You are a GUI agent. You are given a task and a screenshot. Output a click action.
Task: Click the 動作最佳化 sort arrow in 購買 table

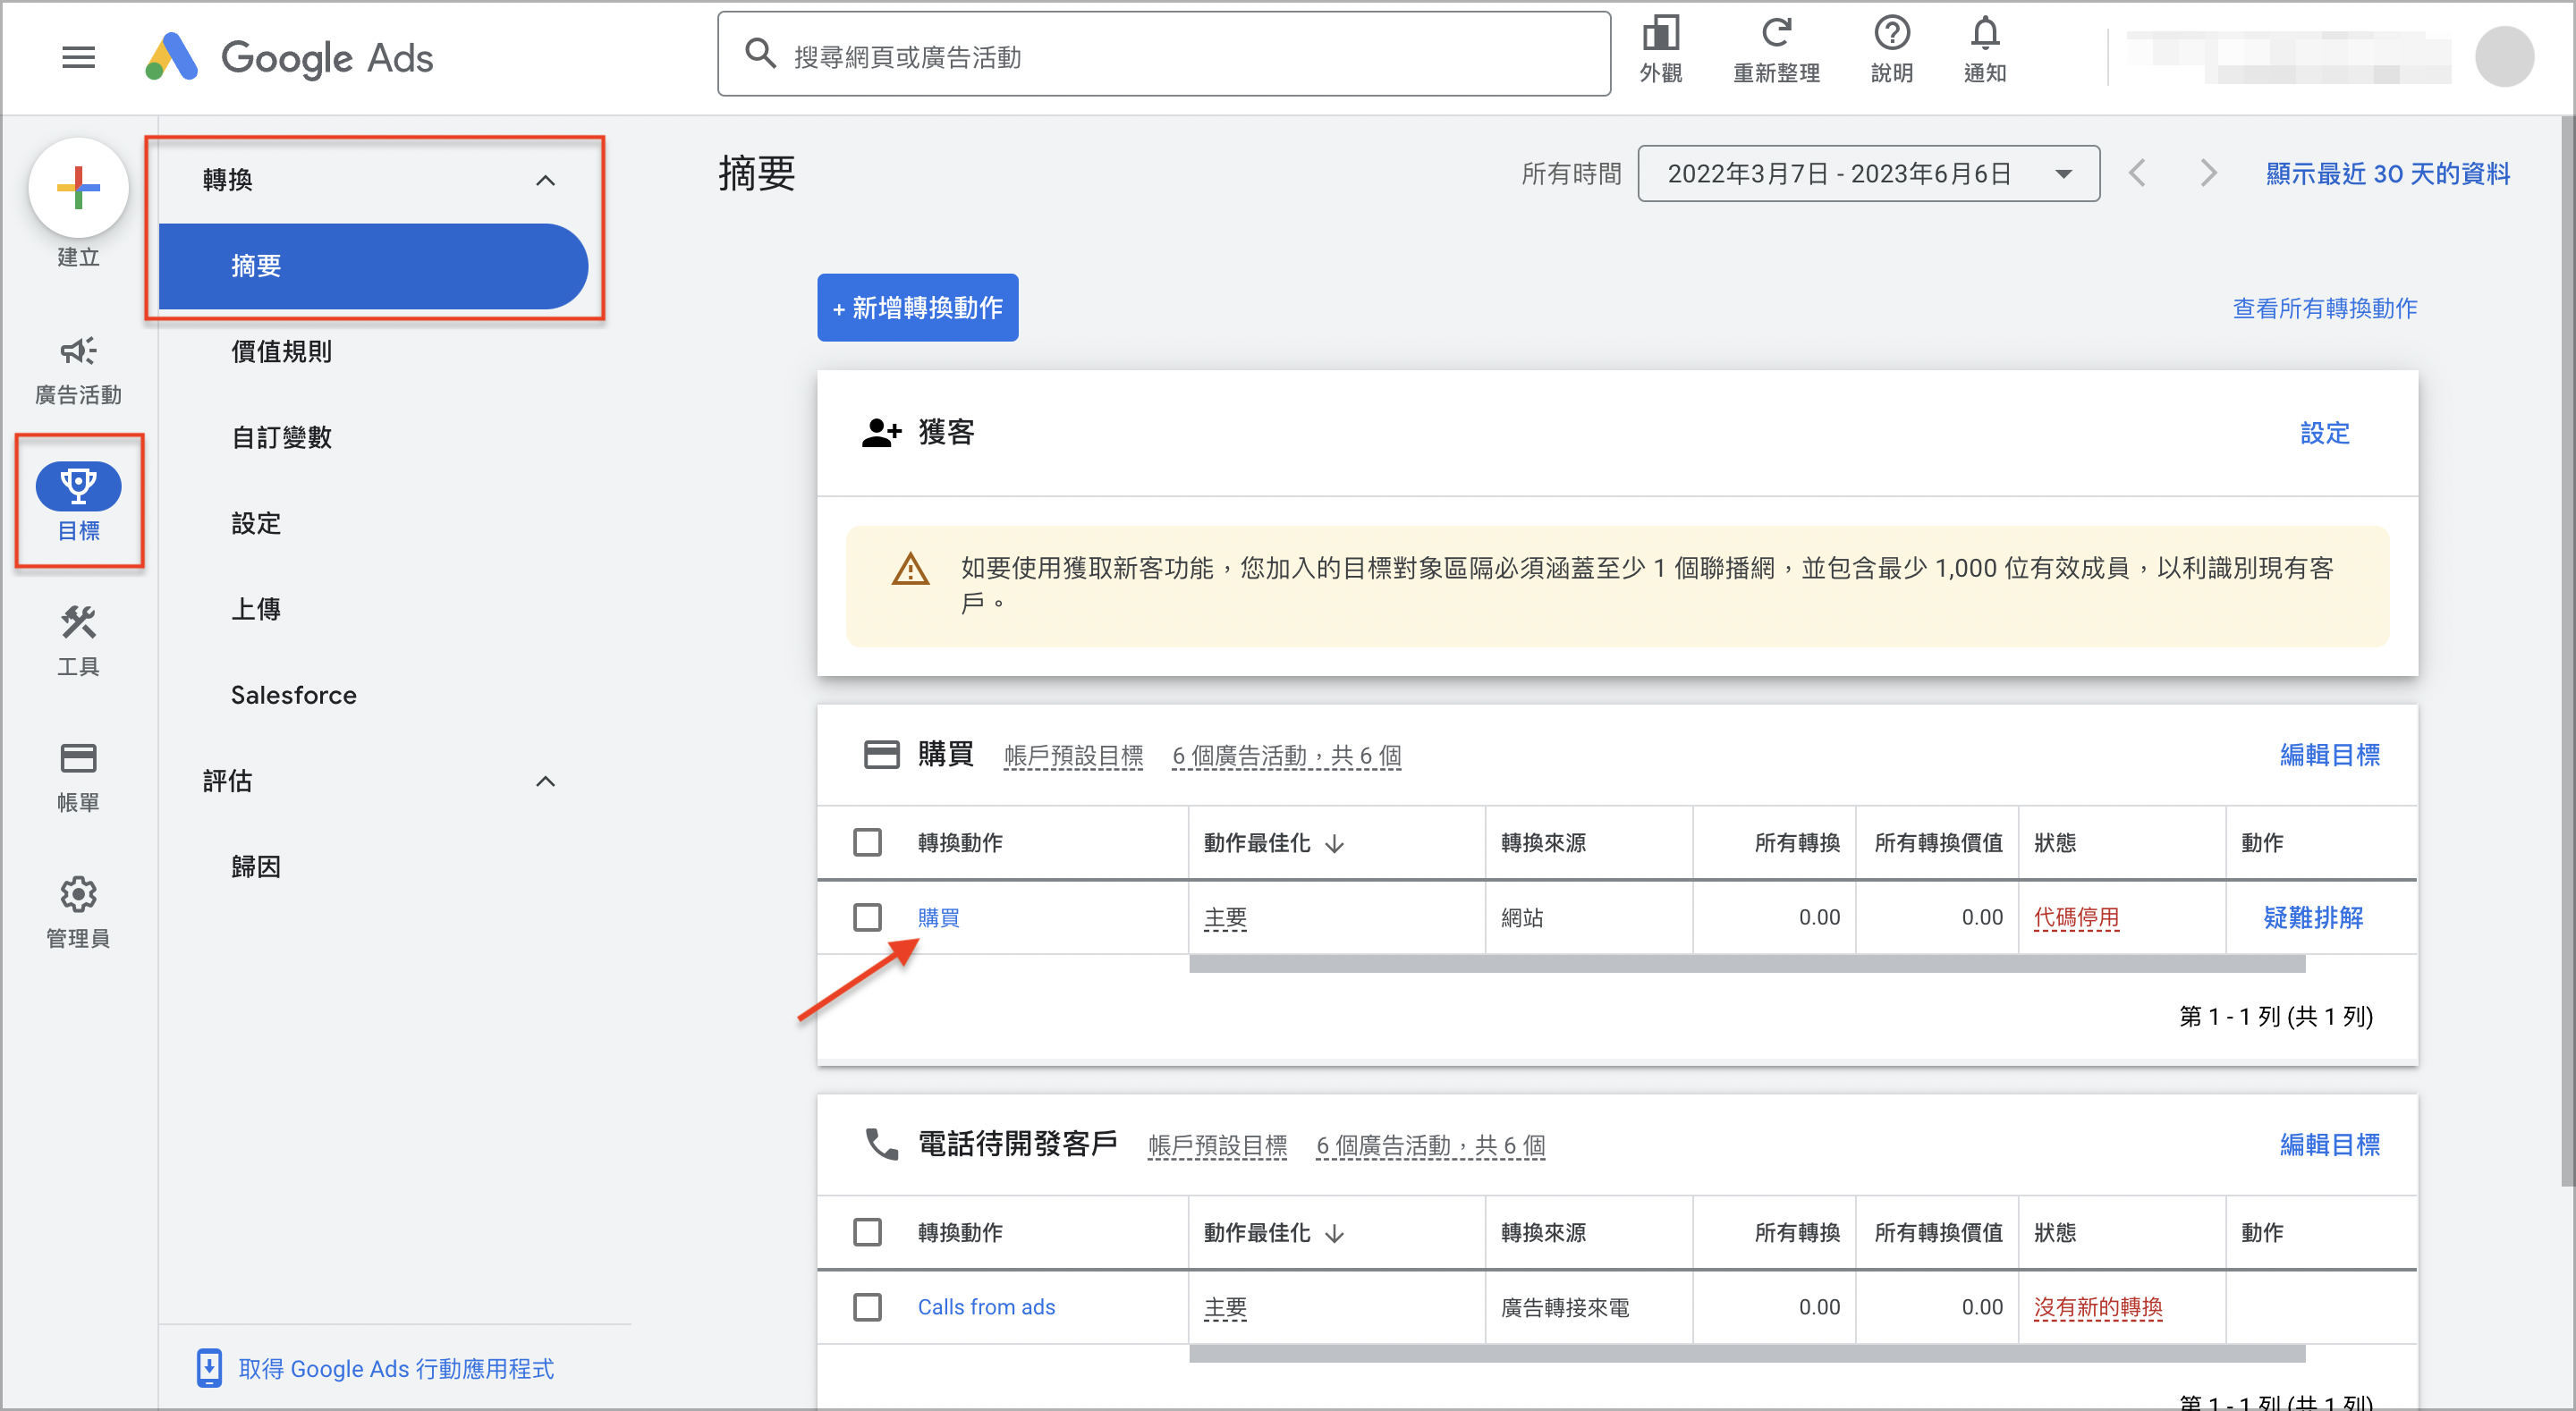tap(1334, 844)
